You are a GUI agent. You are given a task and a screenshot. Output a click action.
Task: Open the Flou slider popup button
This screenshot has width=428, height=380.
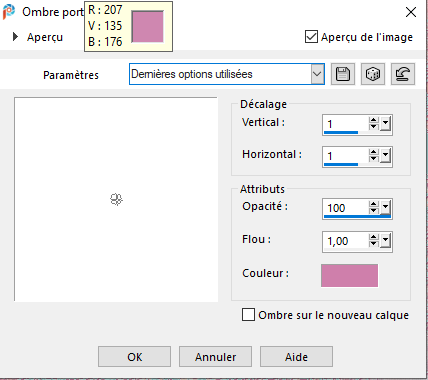click(x=385, y=241)
